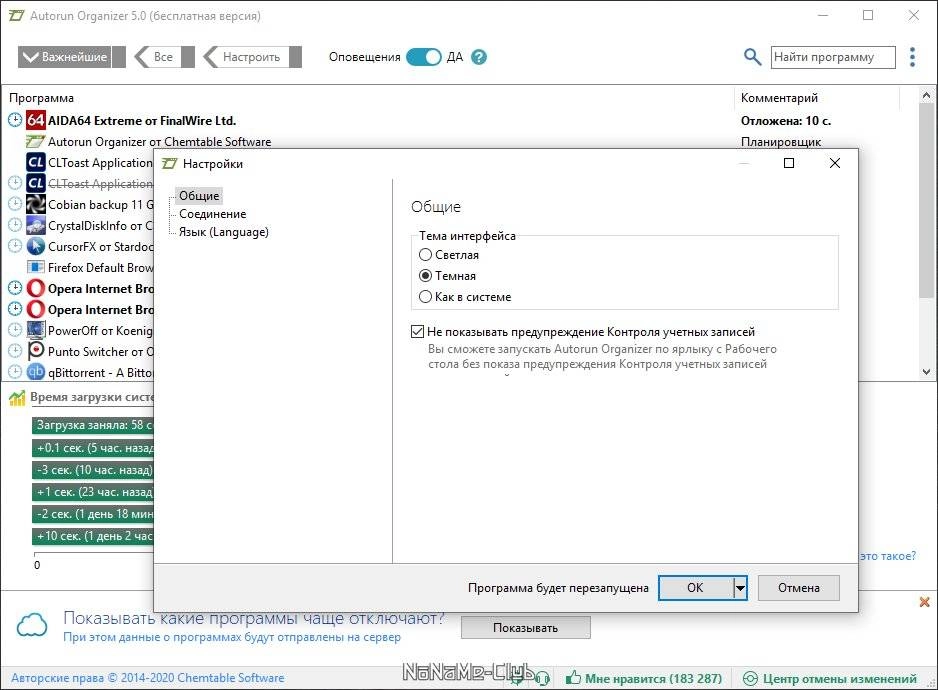Screen dimensions: 938x690
Task: Click the Загрузка заняла boot time bar
Action: (93, 425)
